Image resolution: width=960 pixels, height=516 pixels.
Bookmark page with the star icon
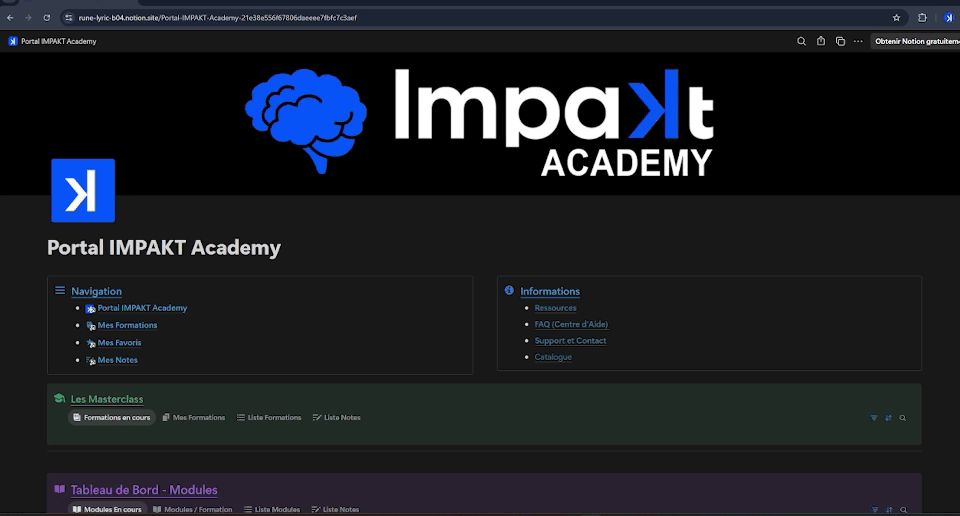coord(896,18)
